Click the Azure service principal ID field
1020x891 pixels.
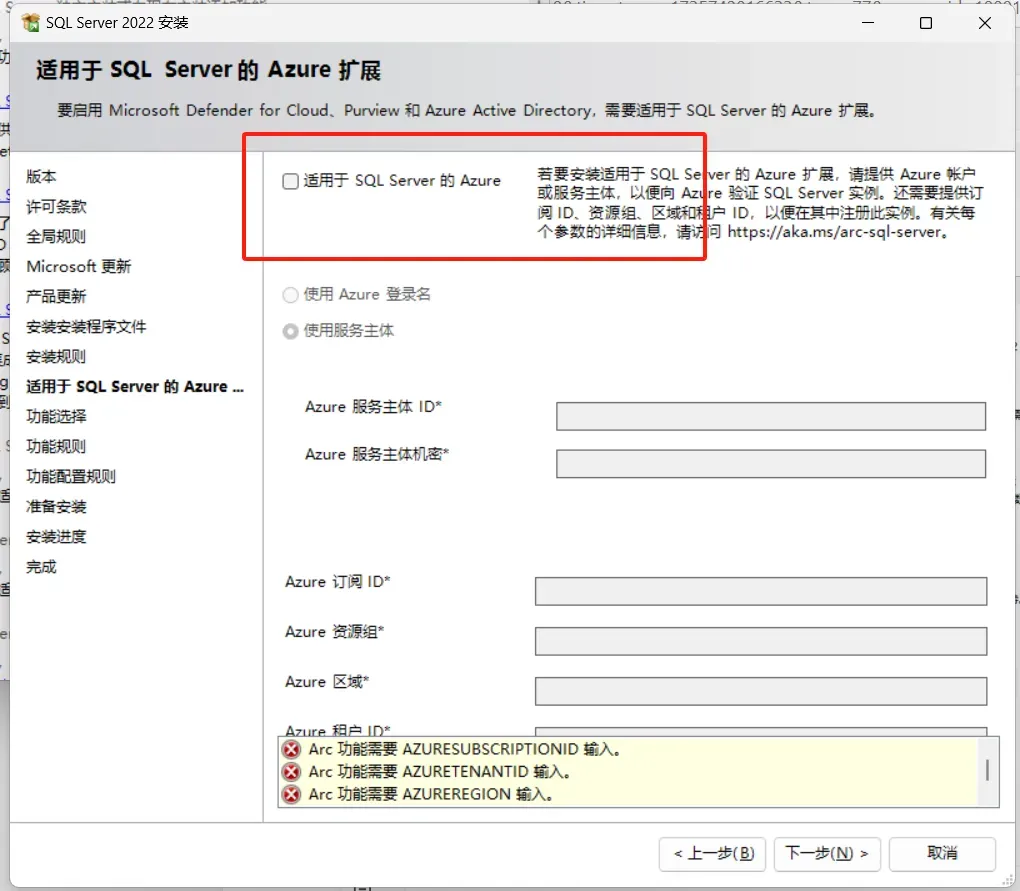point(770,416)
